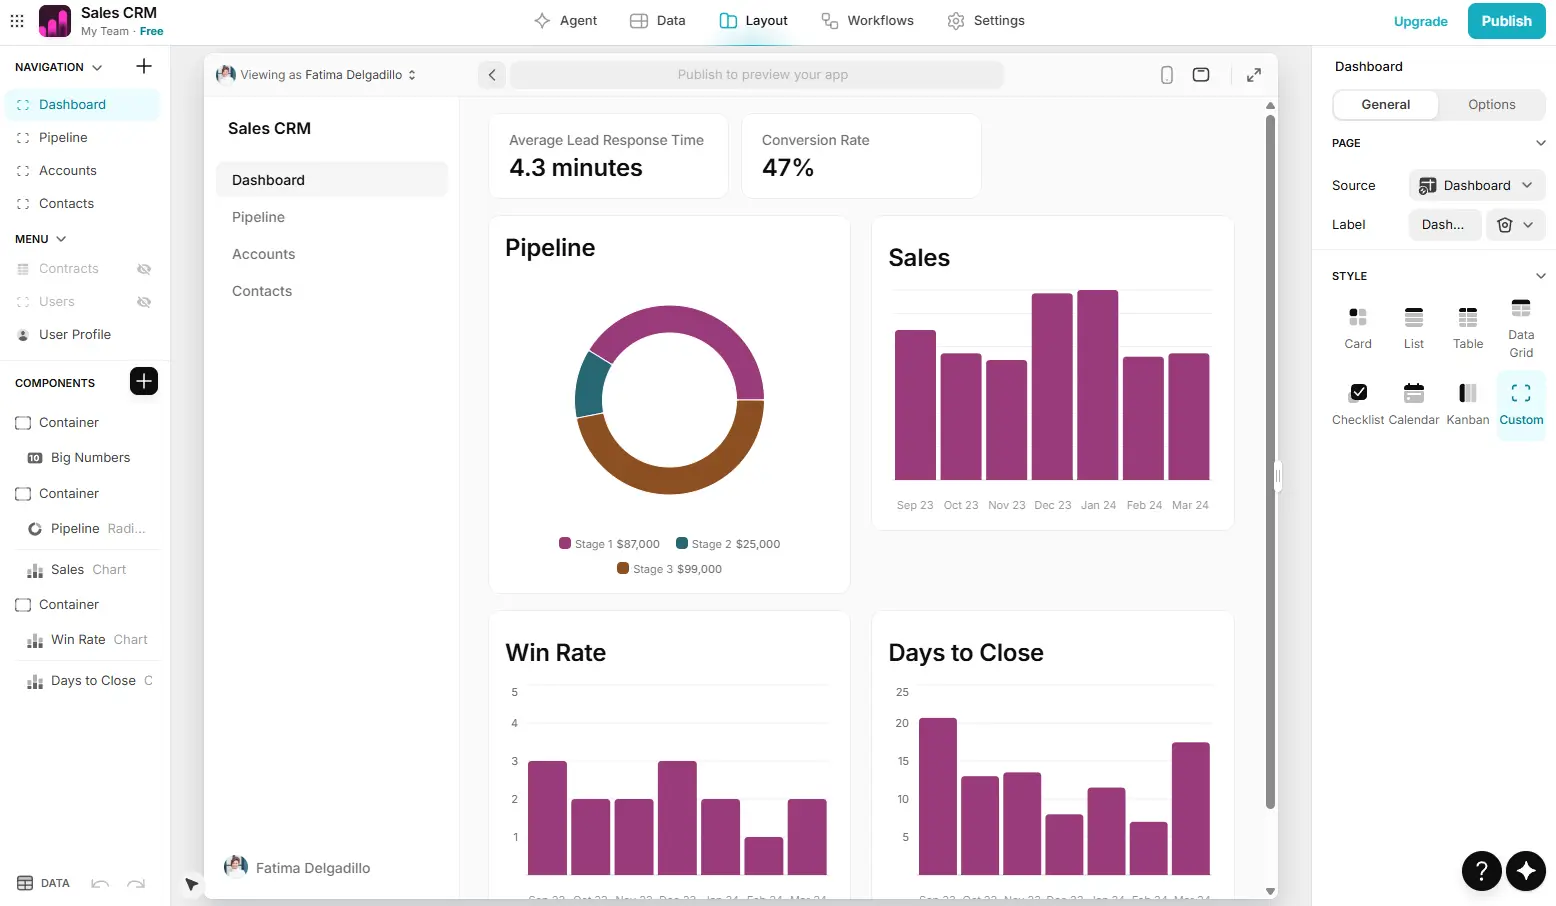This screenshot has height=906, width=1556.
Task: Click the Stage 2 teal legend swatch
Action: tap(682, 543)
